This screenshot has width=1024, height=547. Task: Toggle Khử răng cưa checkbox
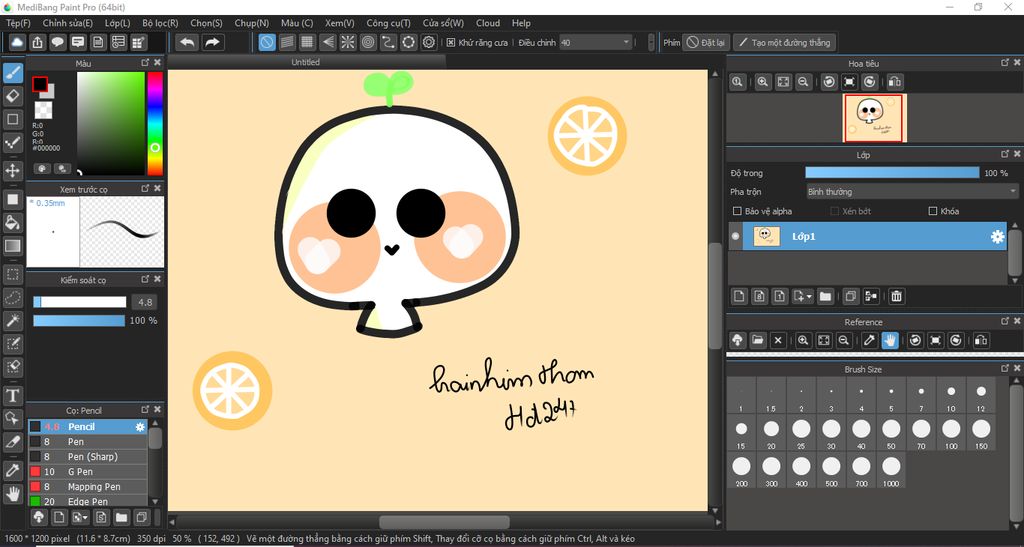[451, 42]
